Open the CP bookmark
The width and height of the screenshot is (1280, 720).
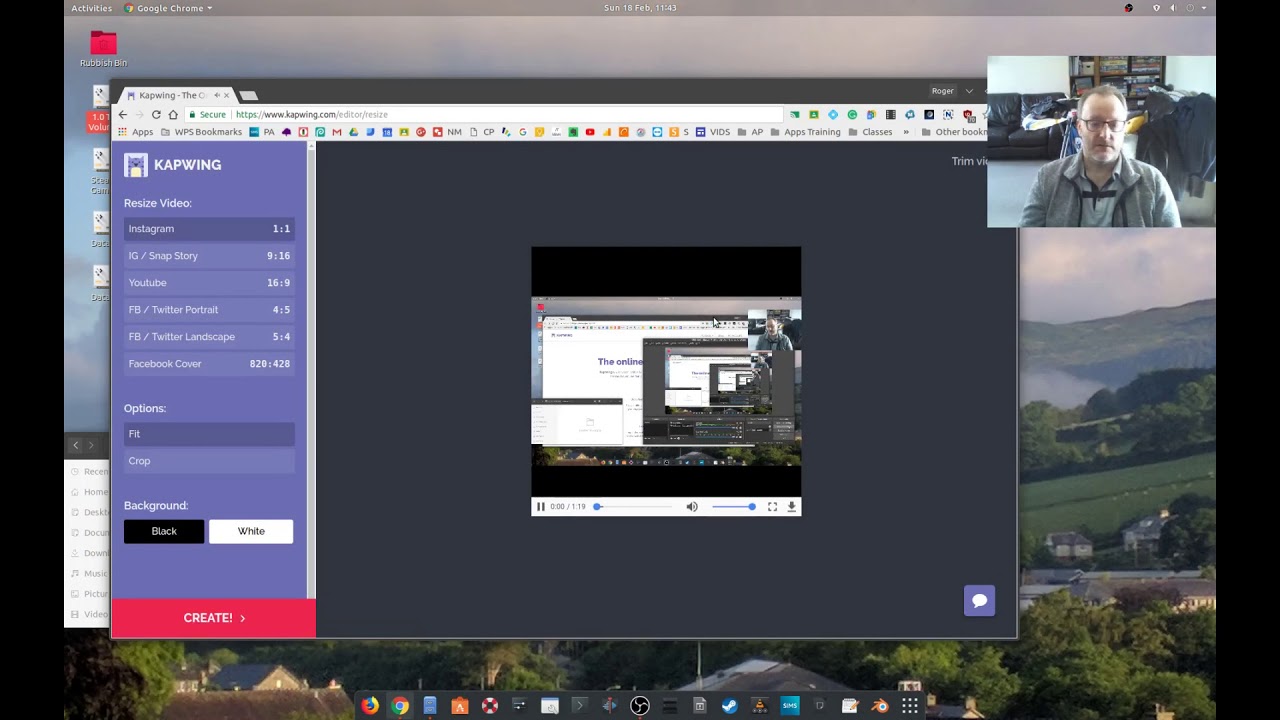482,132
